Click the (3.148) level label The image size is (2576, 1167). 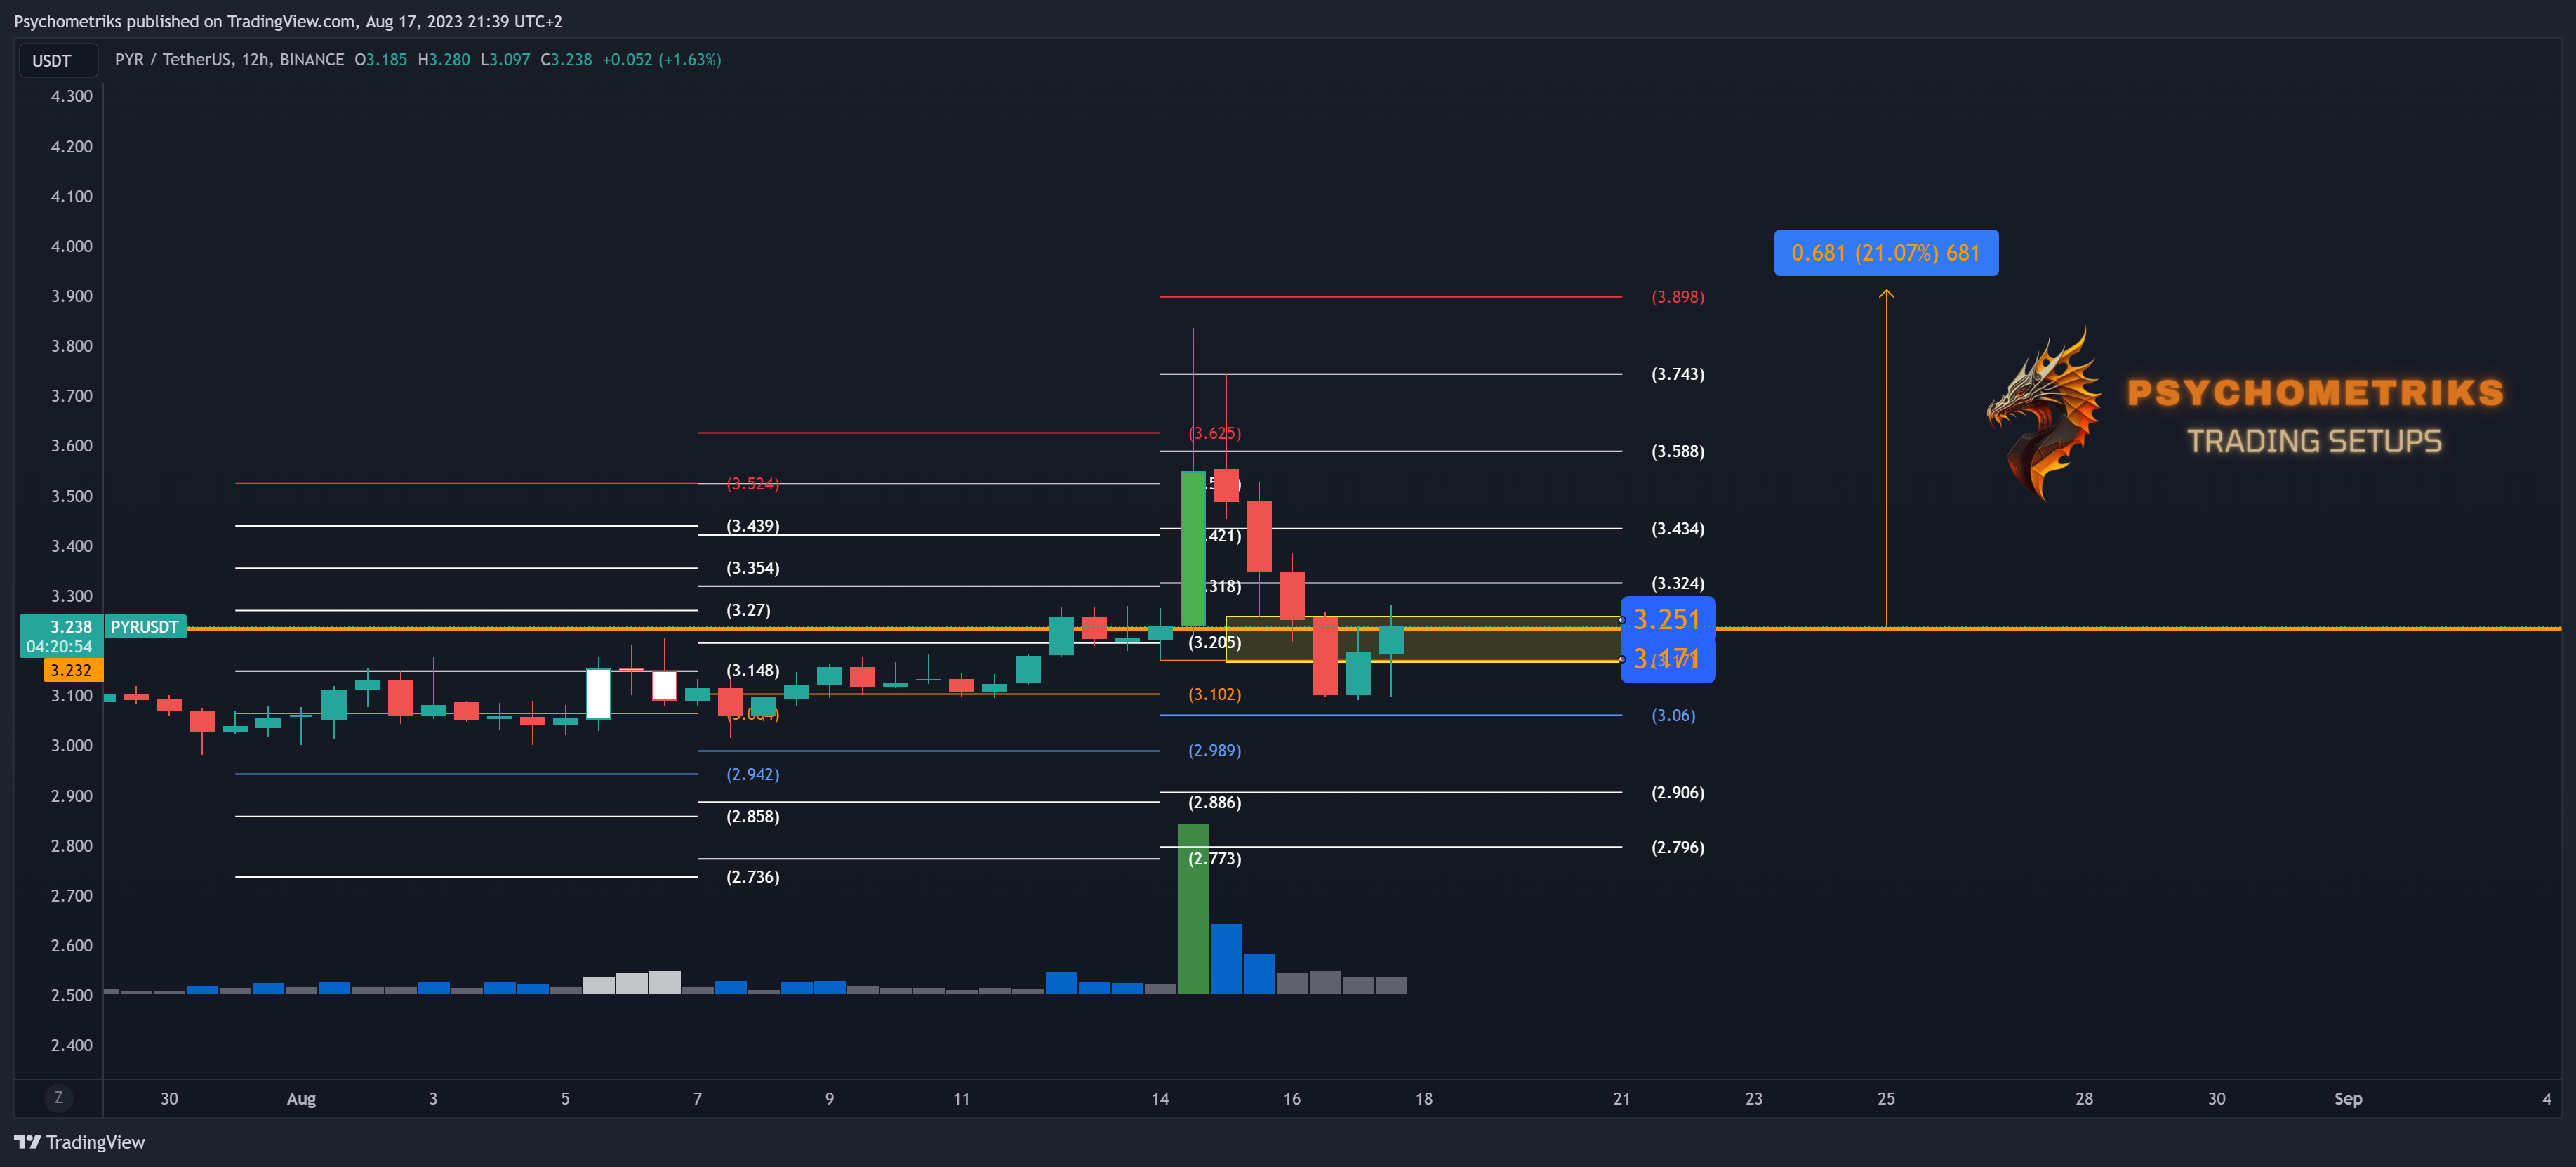[753, 671]
